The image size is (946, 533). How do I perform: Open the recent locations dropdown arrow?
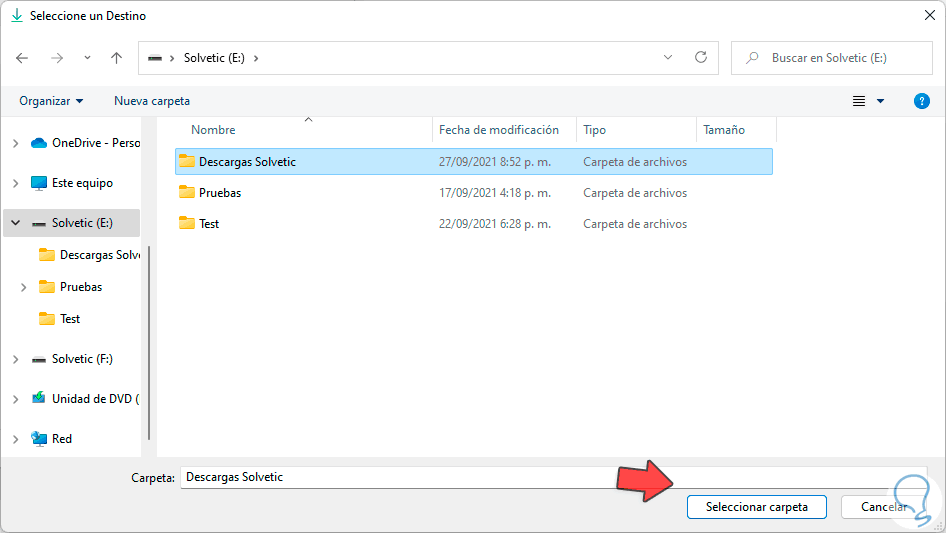coord(87,58)
